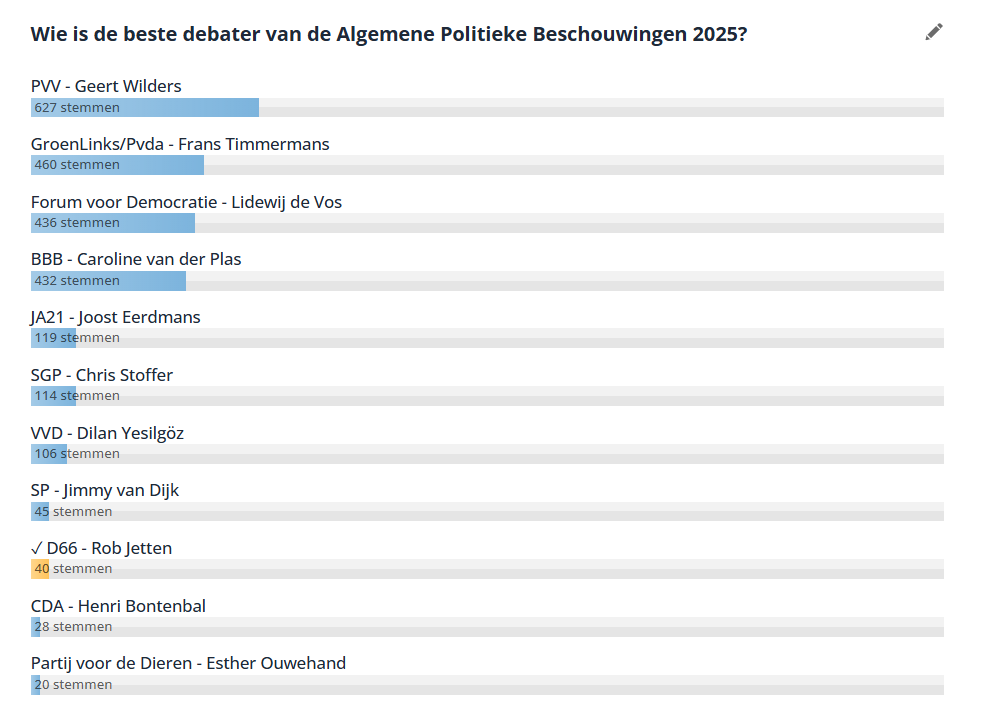
Task: Click the pencil edit icon
Action: 934,32
